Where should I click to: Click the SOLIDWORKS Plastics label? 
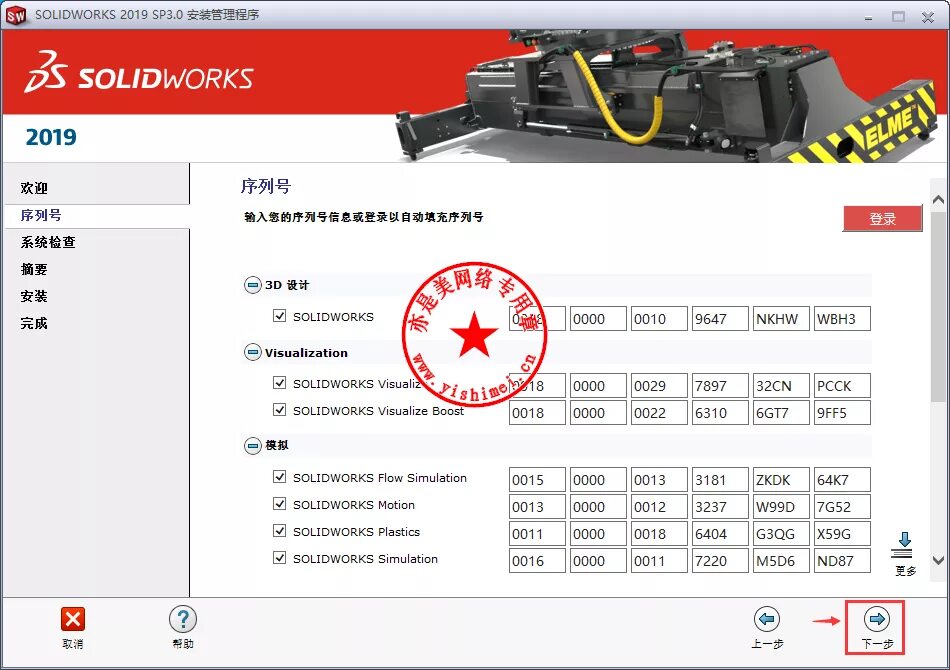tap(356, 531)
